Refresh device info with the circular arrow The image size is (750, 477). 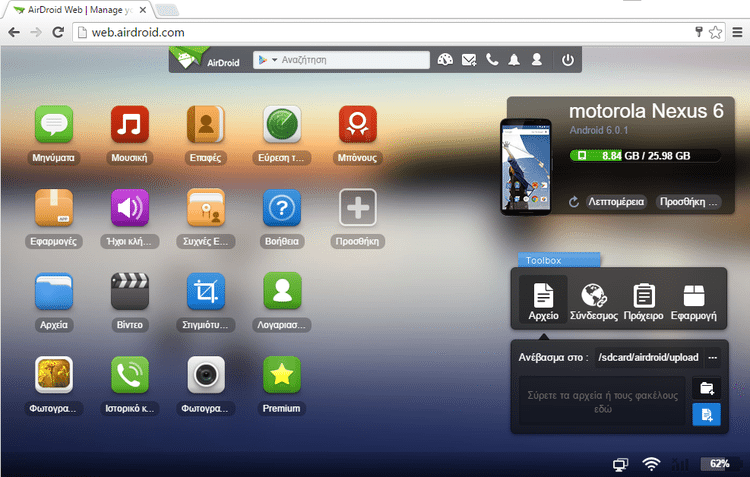pos(574,202)
